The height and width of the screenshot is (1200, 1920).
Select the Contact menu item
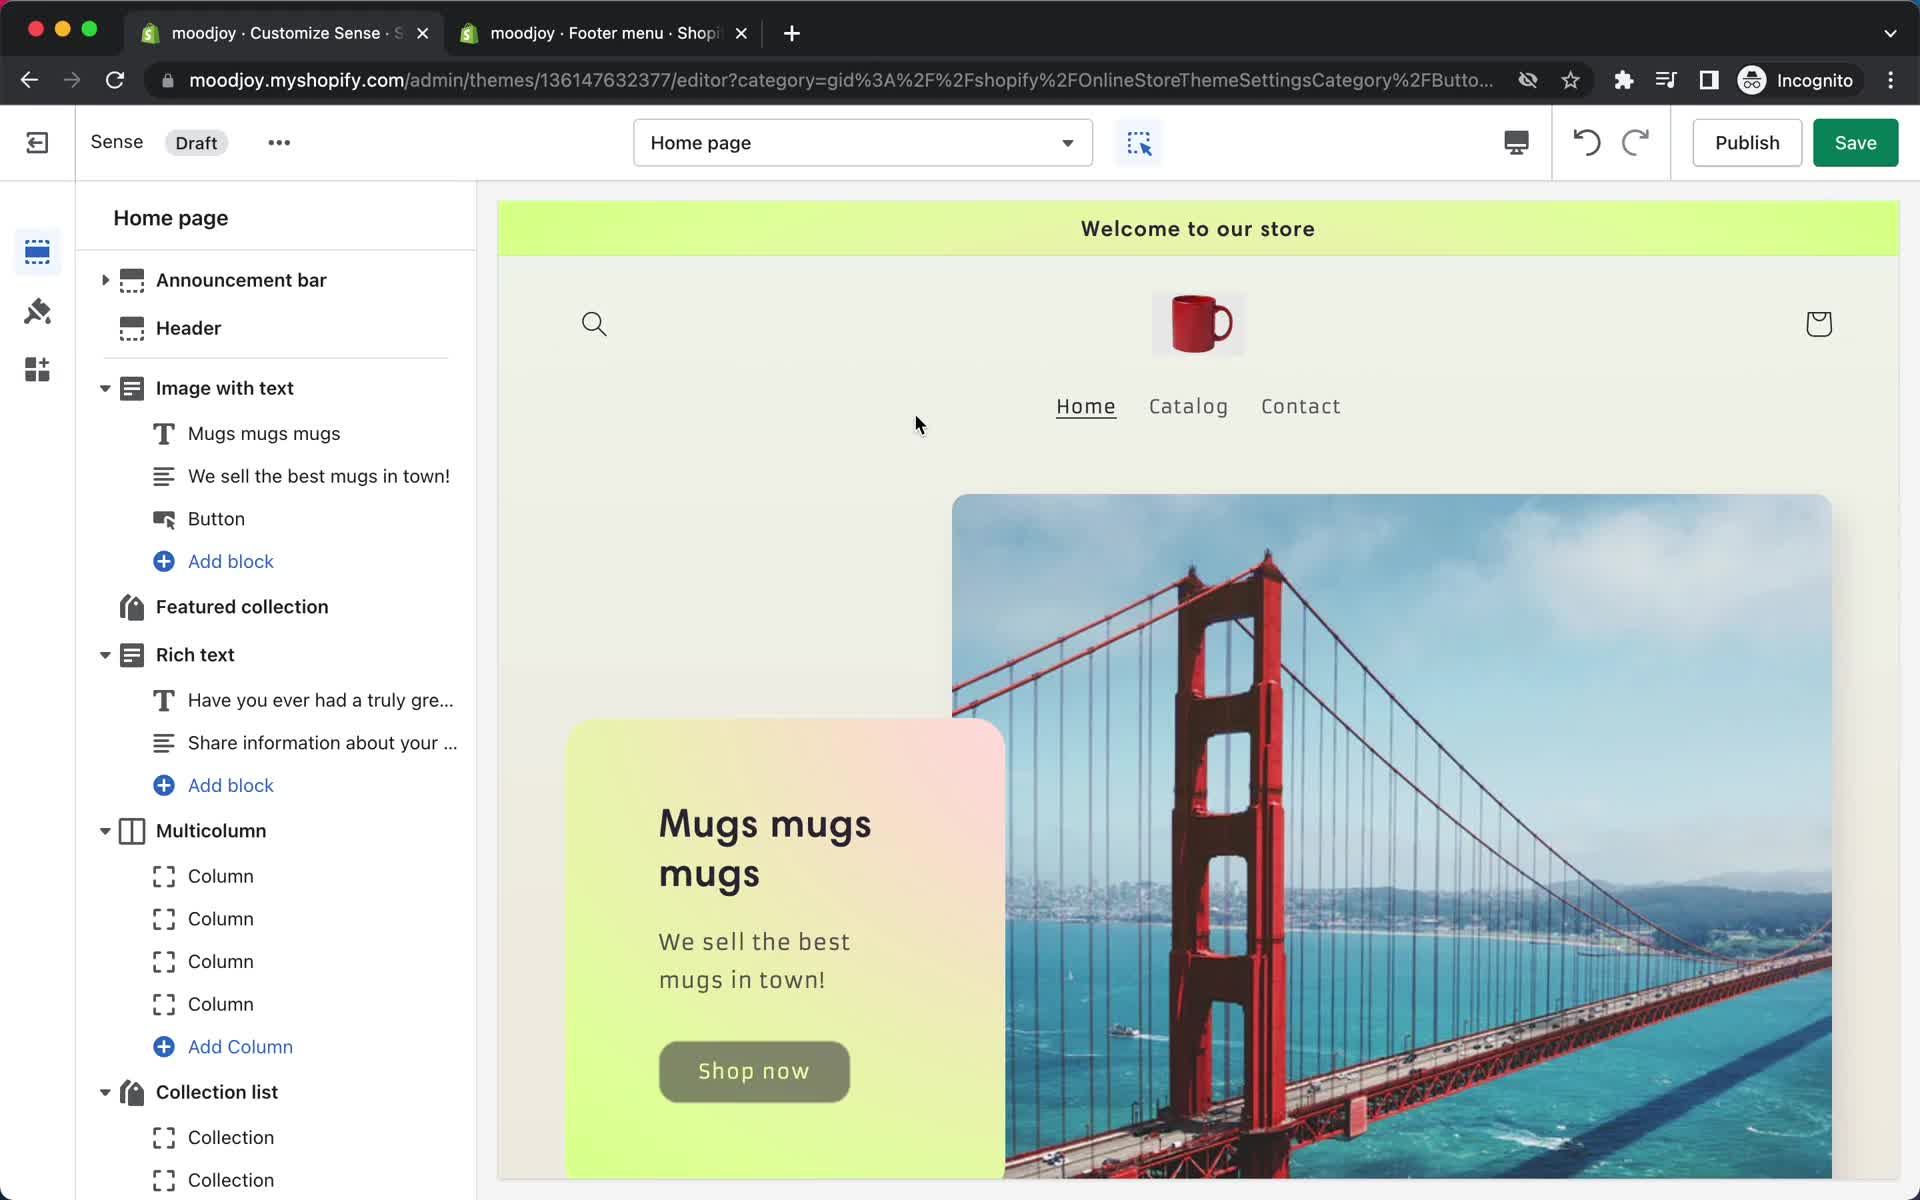(1301, 405)
